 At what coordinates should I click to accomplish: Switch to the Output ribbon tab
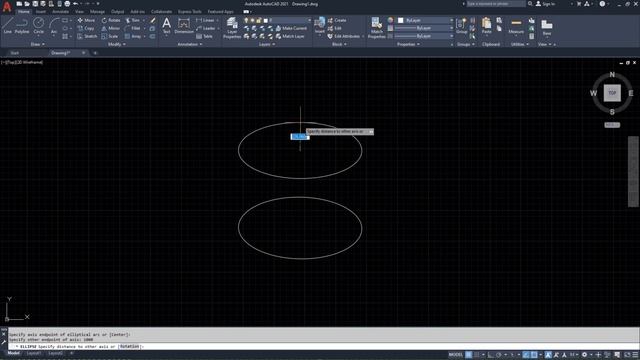(x=117, y=11)
